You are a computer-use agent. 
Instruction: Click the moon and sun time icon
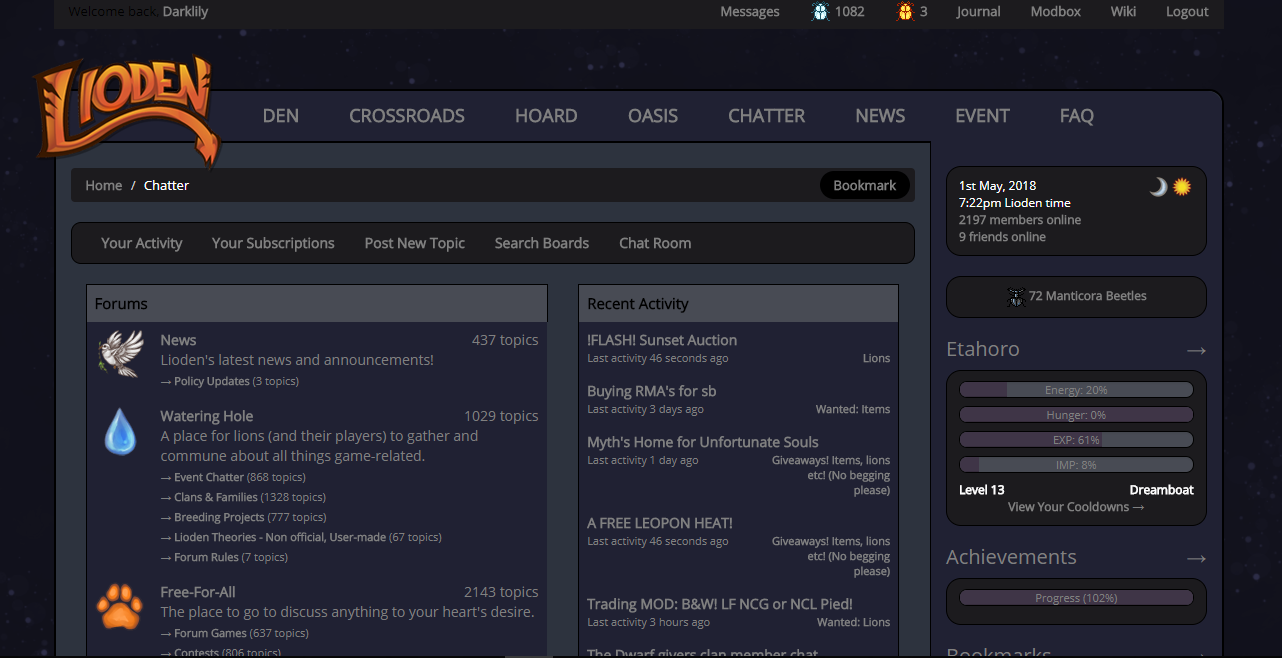(1170, 187)
